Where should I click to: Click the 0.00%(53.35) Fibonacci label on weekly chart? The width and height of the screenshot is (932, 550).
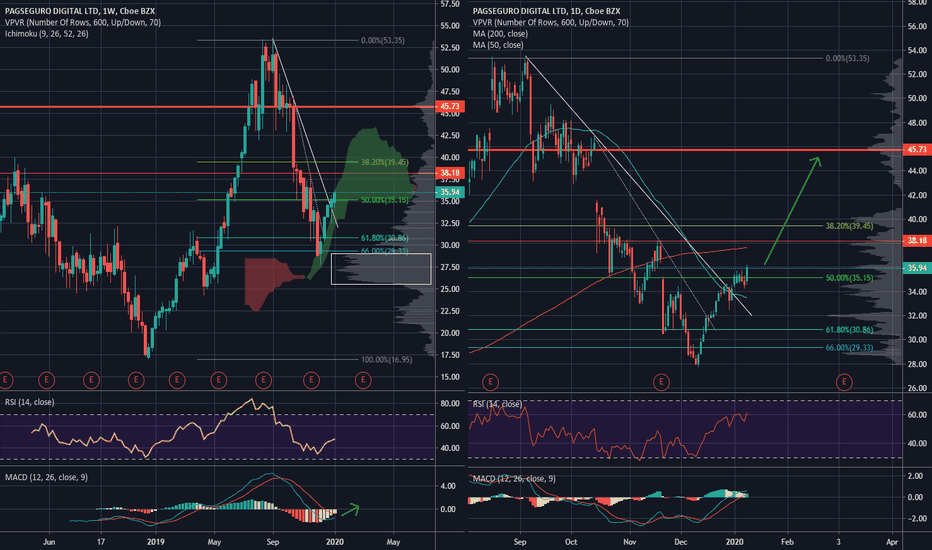point(383,40)
